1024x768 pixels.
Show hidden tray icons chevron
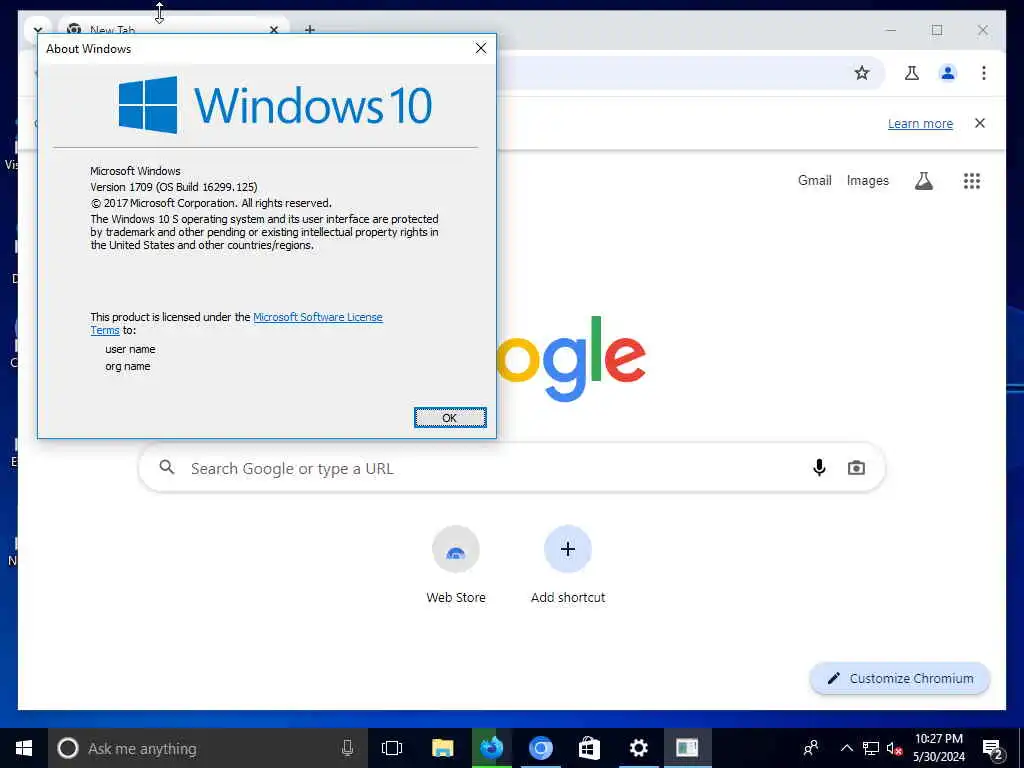coord(846,748)
